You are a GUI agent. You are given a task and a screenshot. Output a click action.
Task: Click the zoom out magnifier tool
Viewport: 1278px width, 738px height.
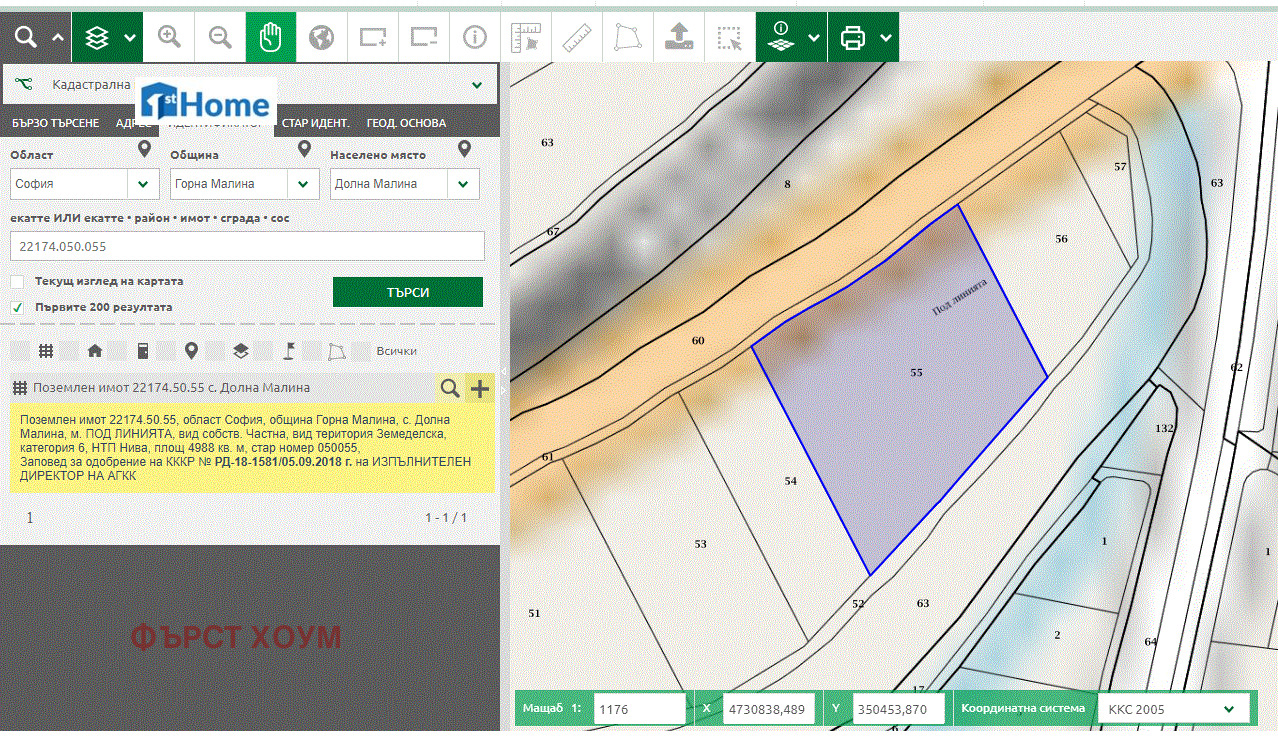[x=220, y=38]
